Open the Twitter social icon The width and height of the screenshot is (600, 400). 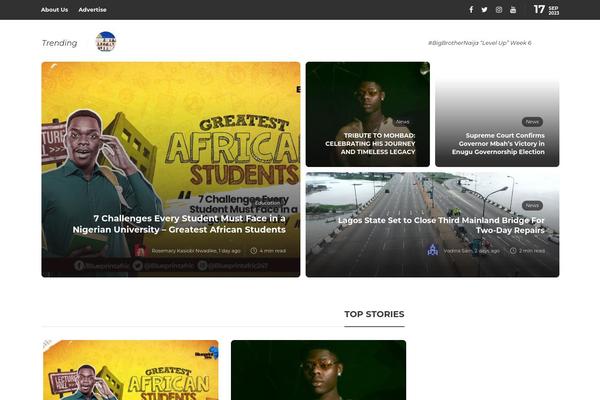(484, 10)
